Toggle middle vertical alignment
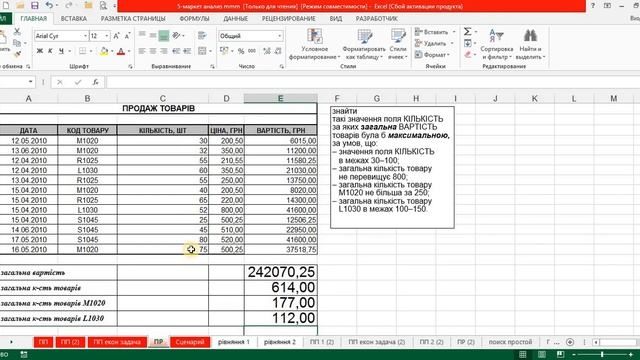Image resolution: width=640 pixels, height=360 pixels. pos(153,36)
